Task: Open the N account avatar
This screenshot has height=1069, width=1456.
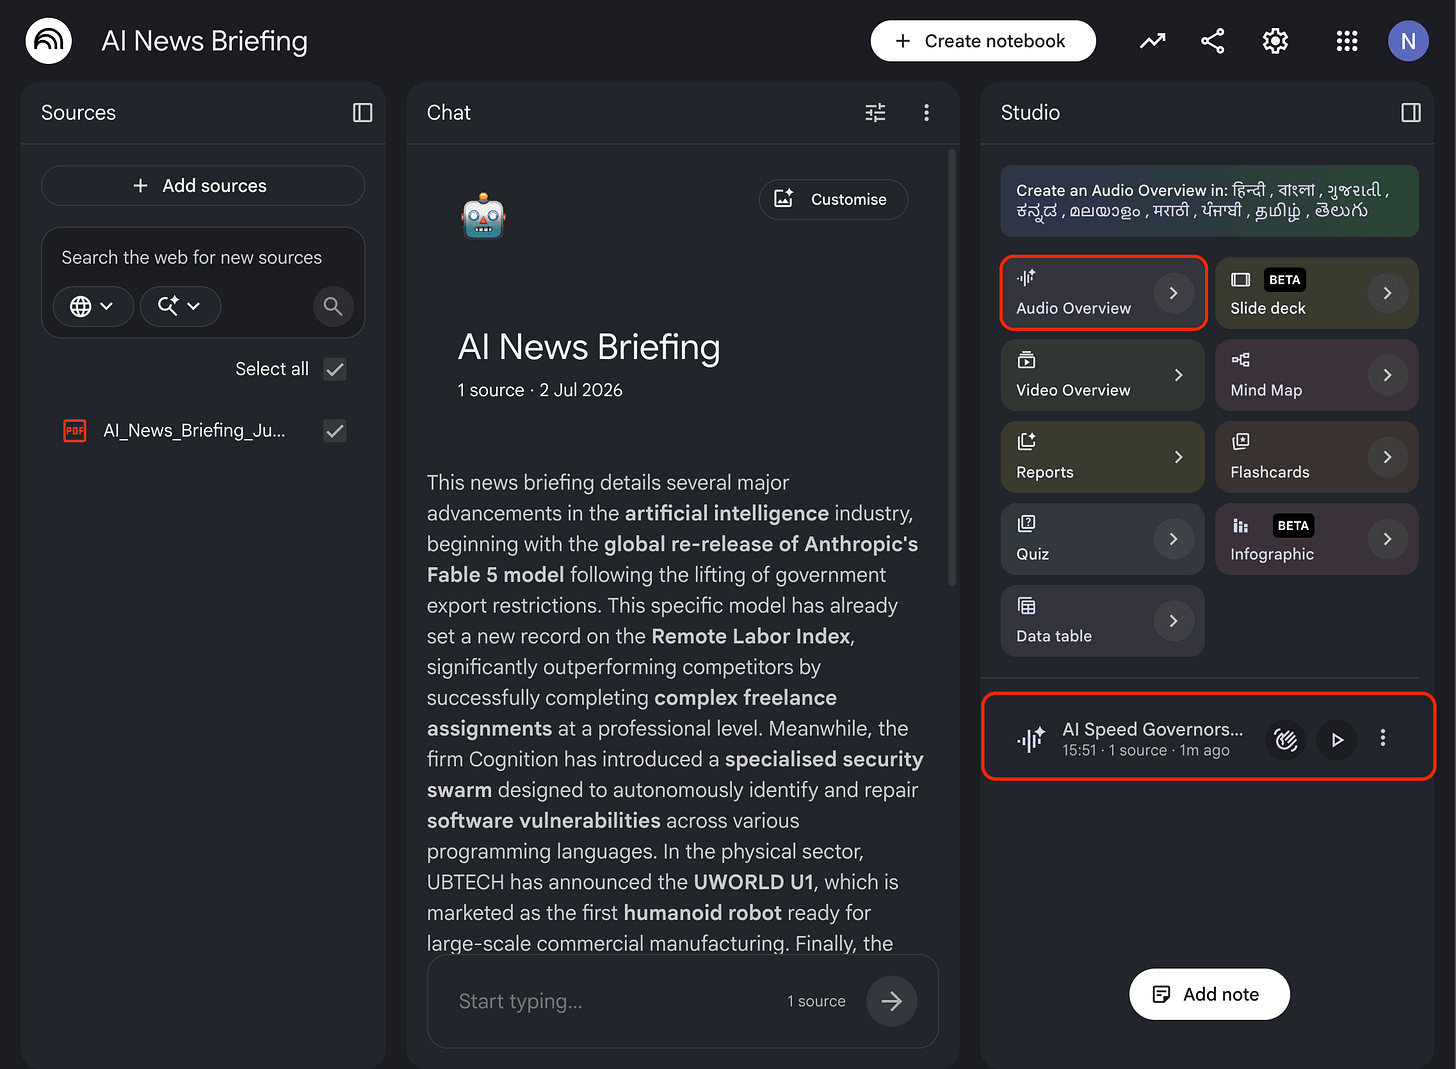Action: tap(1408, 41)
